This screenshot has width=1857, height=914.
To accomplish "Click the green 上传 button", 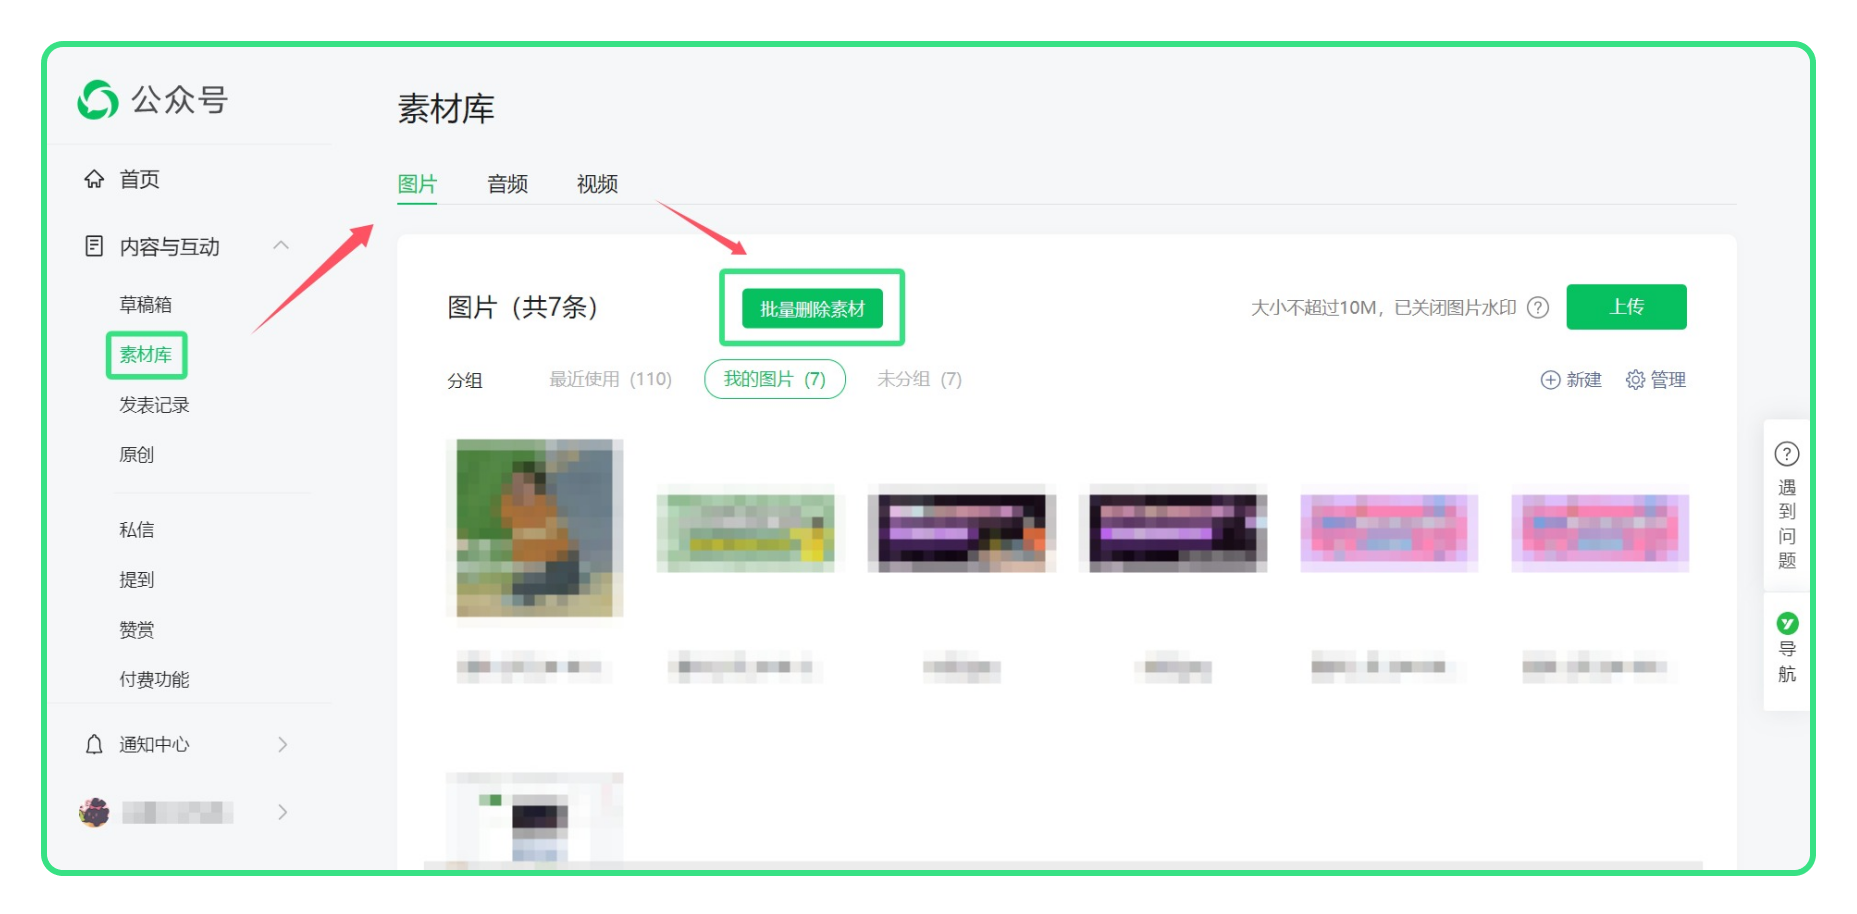I will [x=1626, y=307].
